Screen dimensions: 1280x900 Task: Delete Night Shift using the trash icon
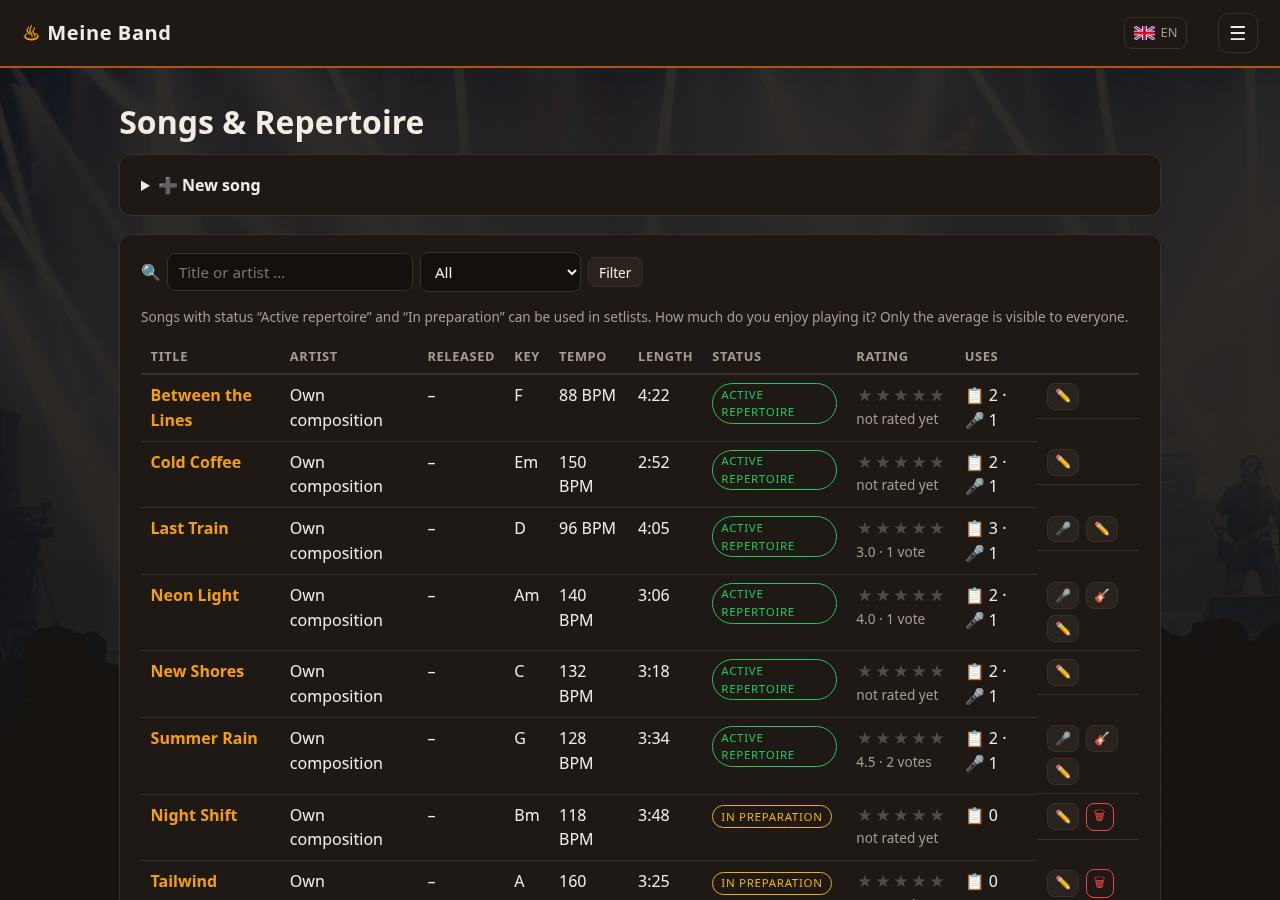(x=1099, y=816)
